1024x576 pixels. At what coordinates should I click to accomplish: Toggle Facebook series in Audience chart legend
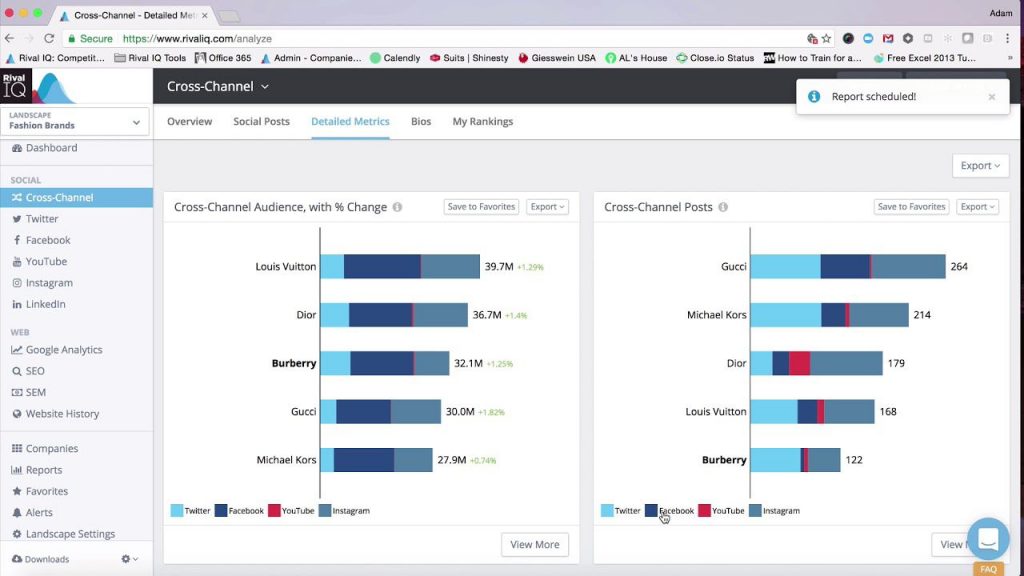(240, 511)
